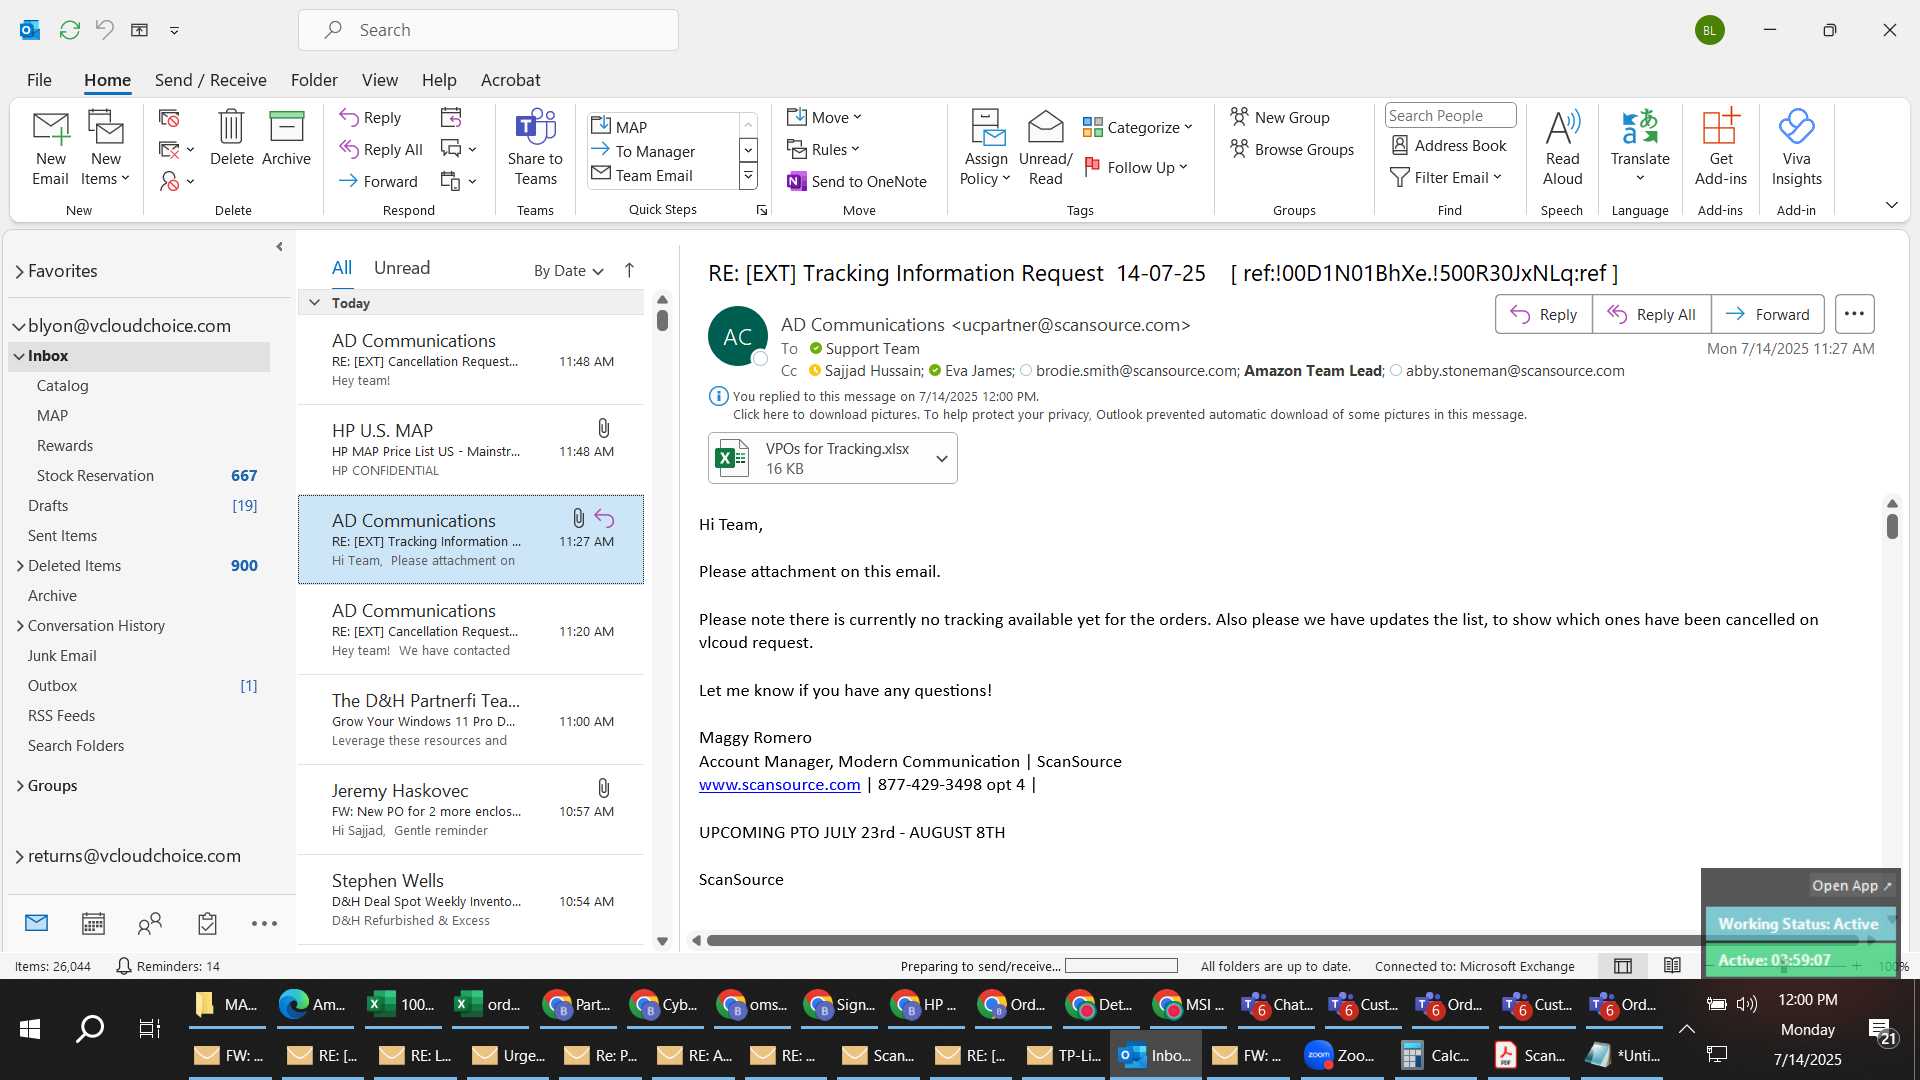Open more actions ellipsis in reading pane

coord(1854,314)
